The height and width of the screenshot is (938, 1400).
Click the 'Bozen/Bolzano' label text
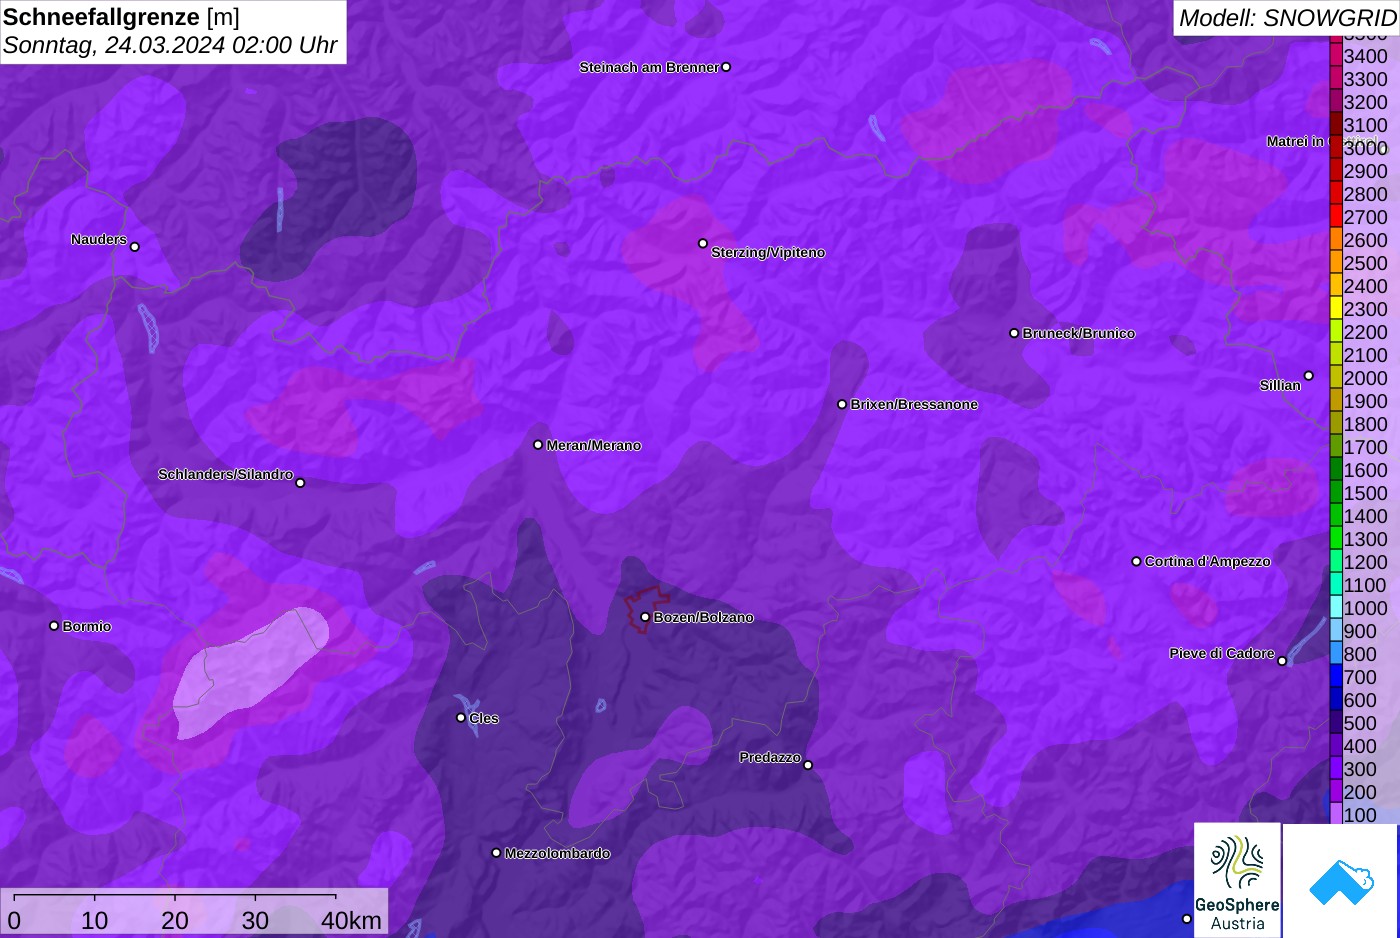tap(703, 617)
